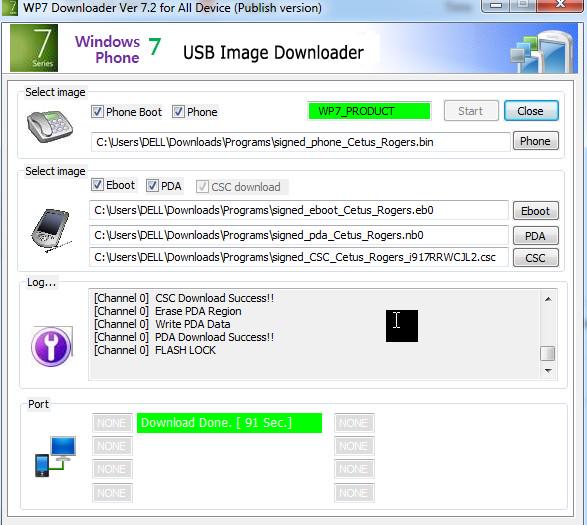This screenshot has height=525, width=587.
Task: Uncheck the Phone checkbox
Action: 178,112
